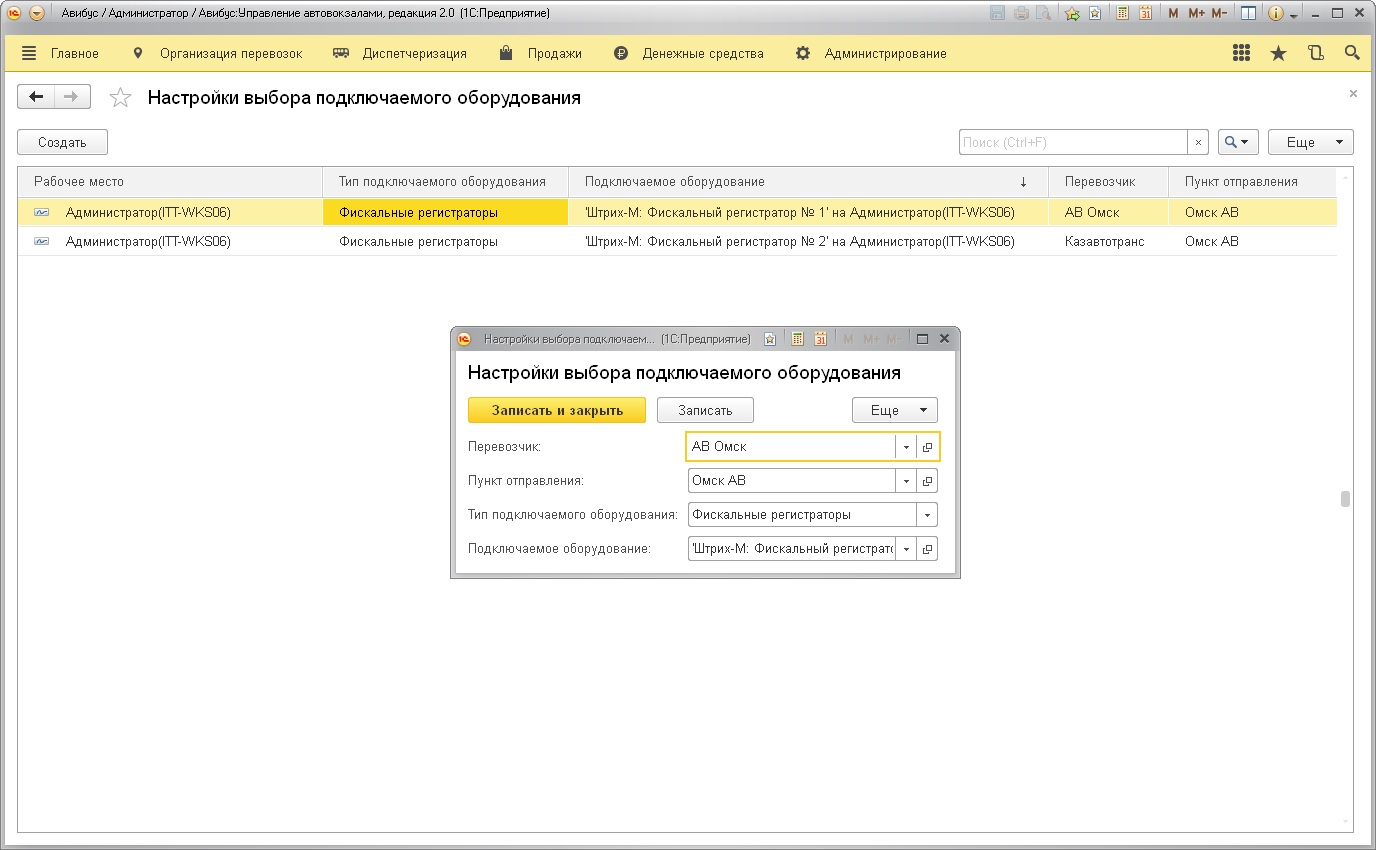Click in the Поиск (Ctrl+F) search field
Image resolution: width=1376 pixels, height=850 pixels.
point(1072,143)
